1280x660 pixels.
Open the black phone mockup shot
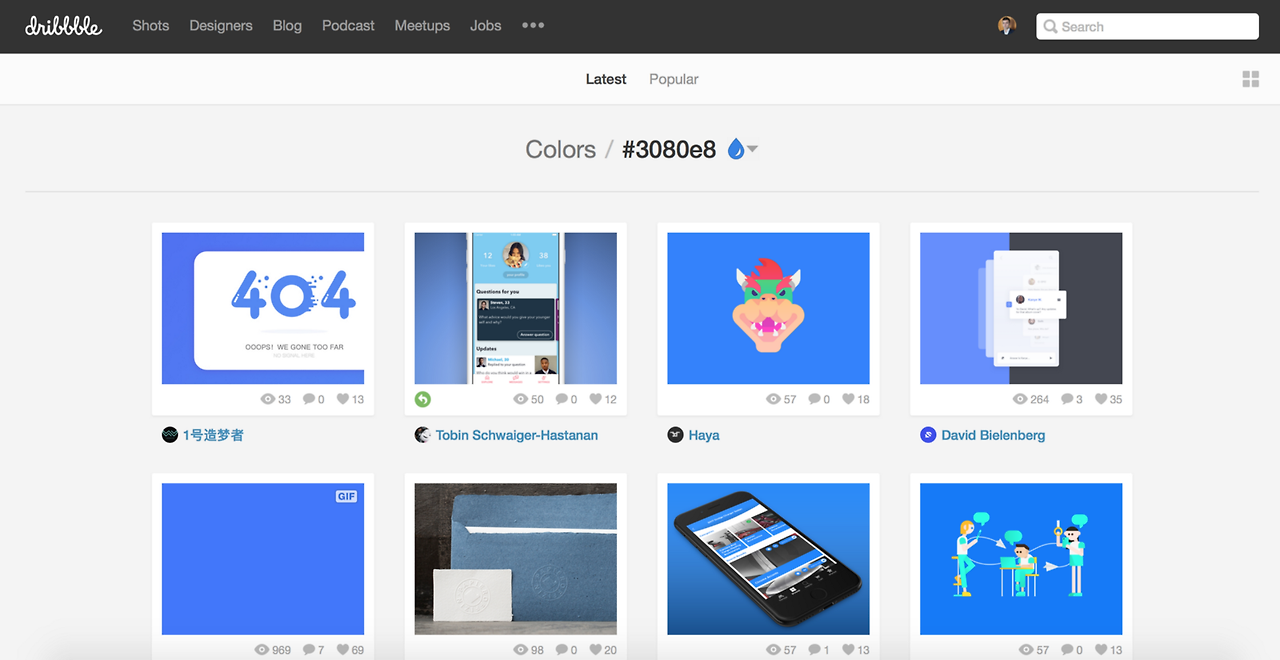coord(768,559)
